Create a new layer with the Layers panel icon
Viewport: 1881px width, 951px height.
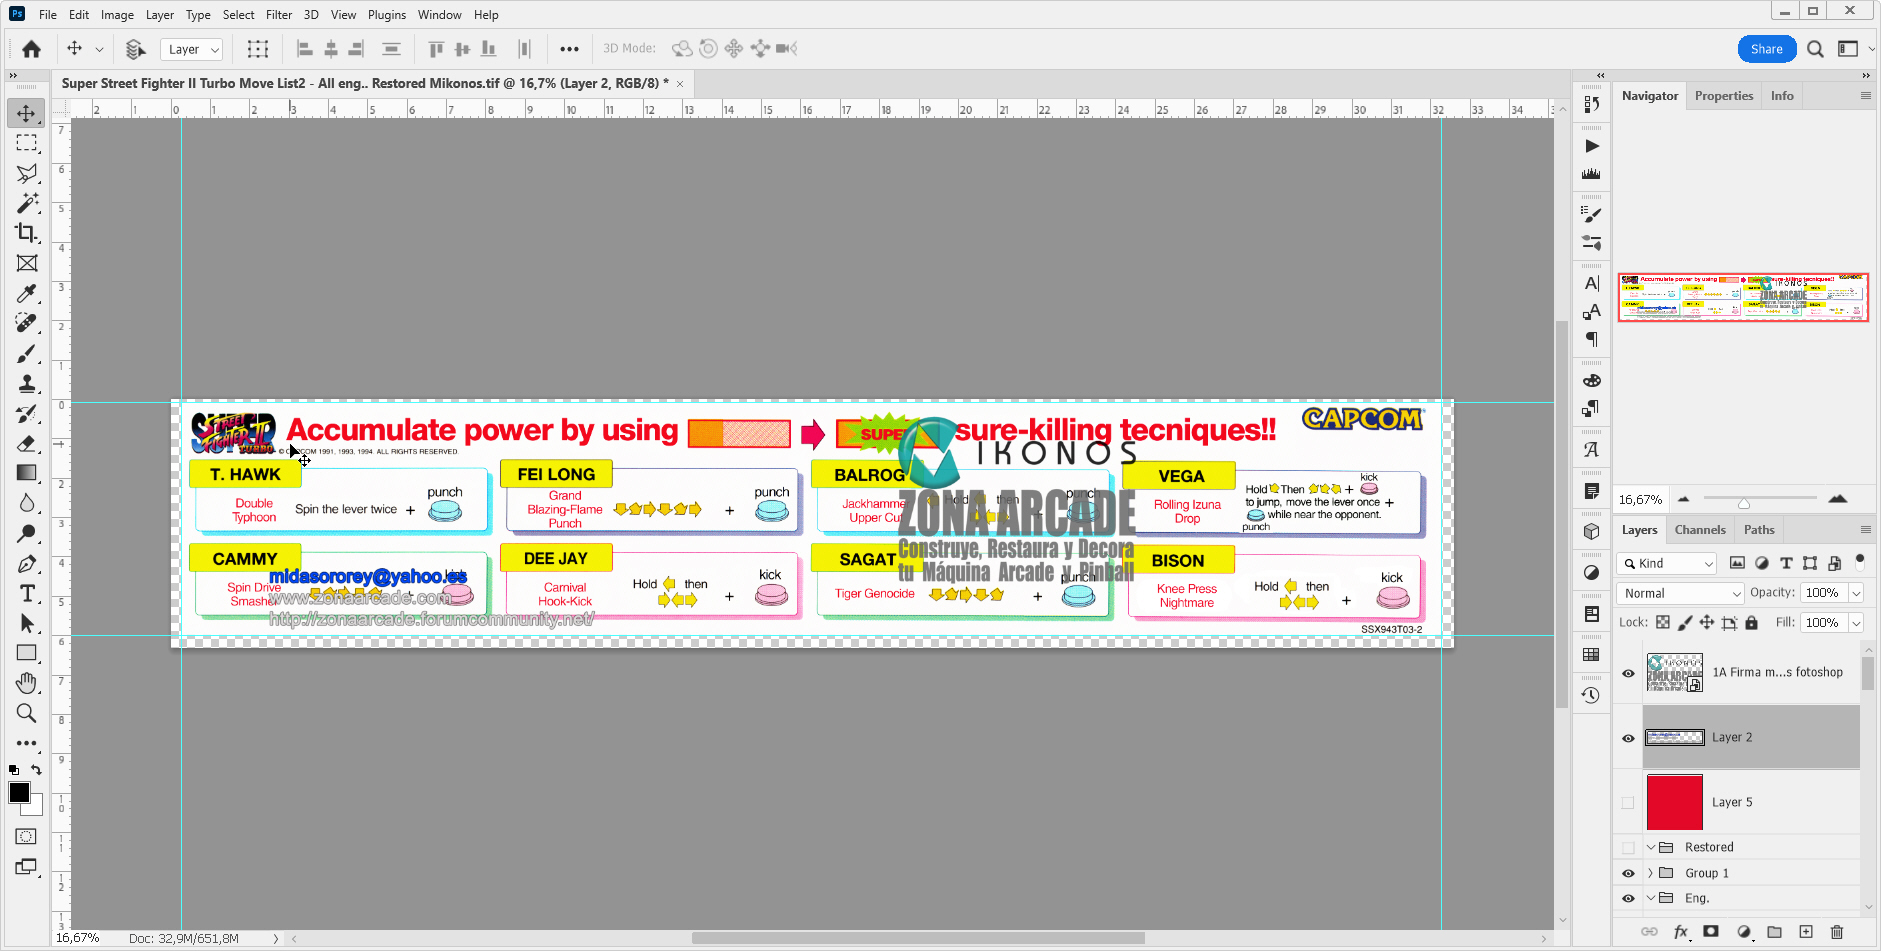(x=1805, y=931)
